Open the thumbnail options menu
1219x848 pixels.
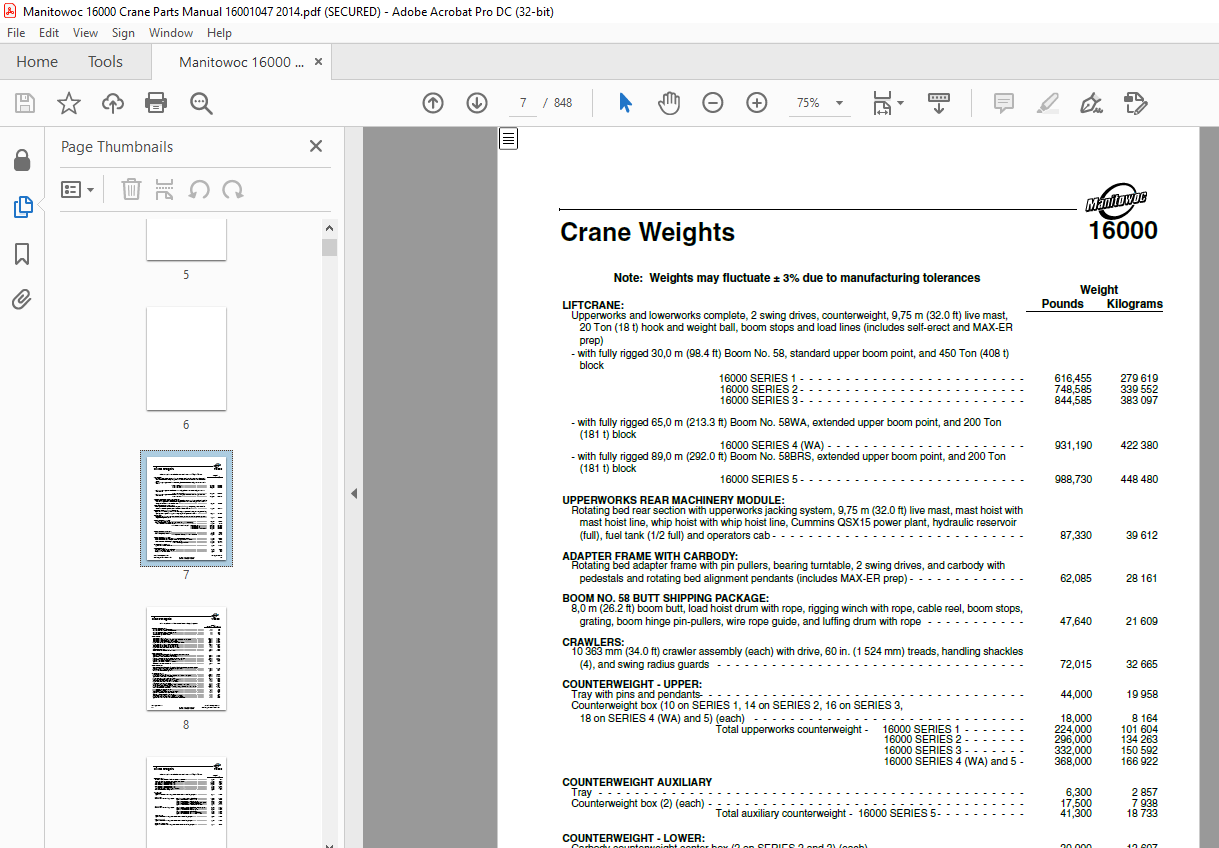(x=78, y=189)
